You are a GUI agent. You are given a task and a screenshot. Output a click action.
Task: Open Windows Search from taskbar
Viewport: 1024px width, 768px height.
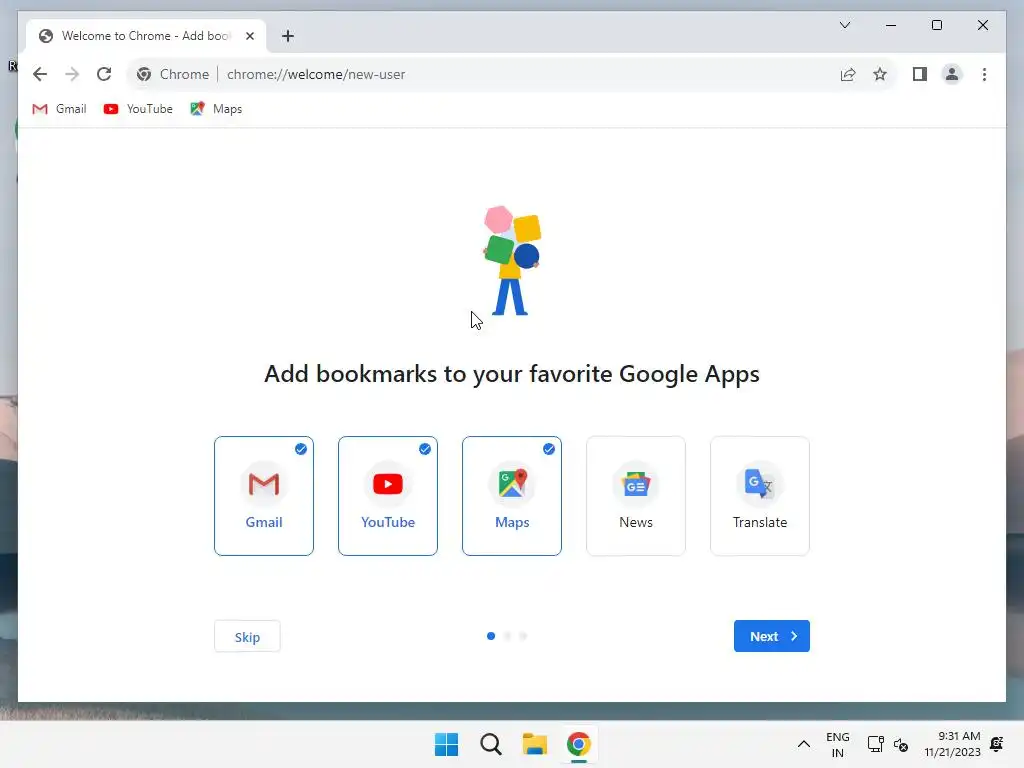point(491,744)
